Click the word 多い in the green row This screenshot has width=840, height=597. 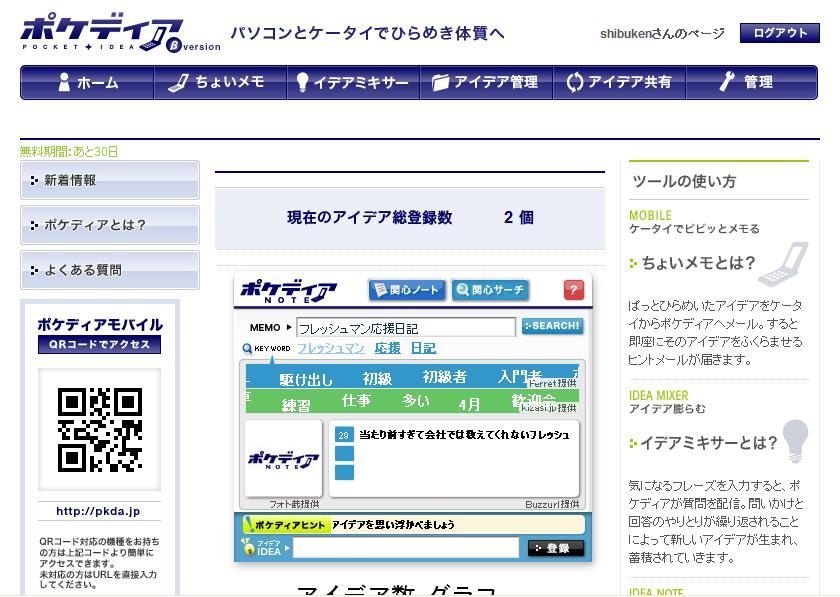tap(416, 400)
